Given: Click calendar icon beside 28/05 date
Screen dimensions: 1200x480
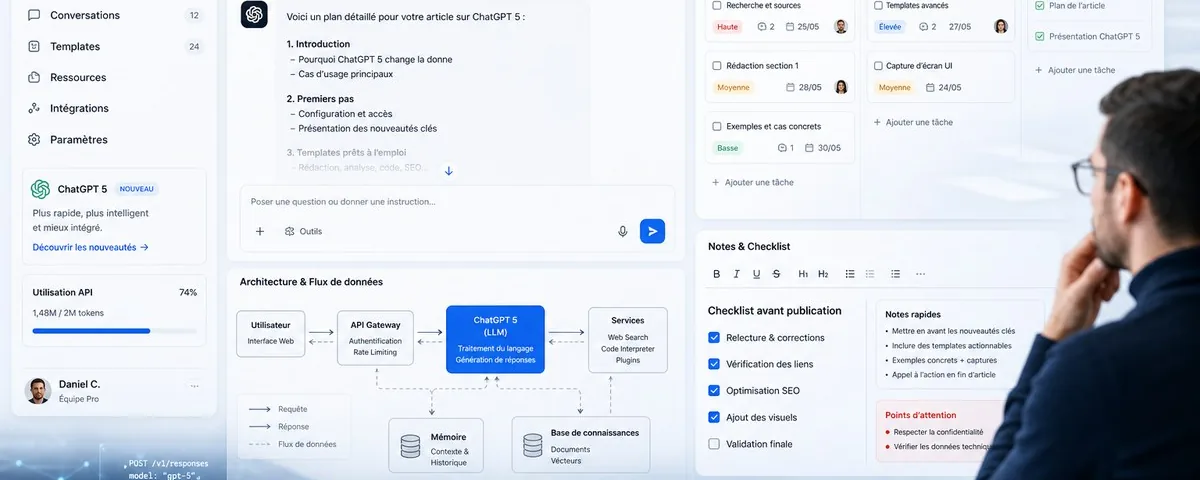Looking at the screenshot, I should tap(789, 88).
